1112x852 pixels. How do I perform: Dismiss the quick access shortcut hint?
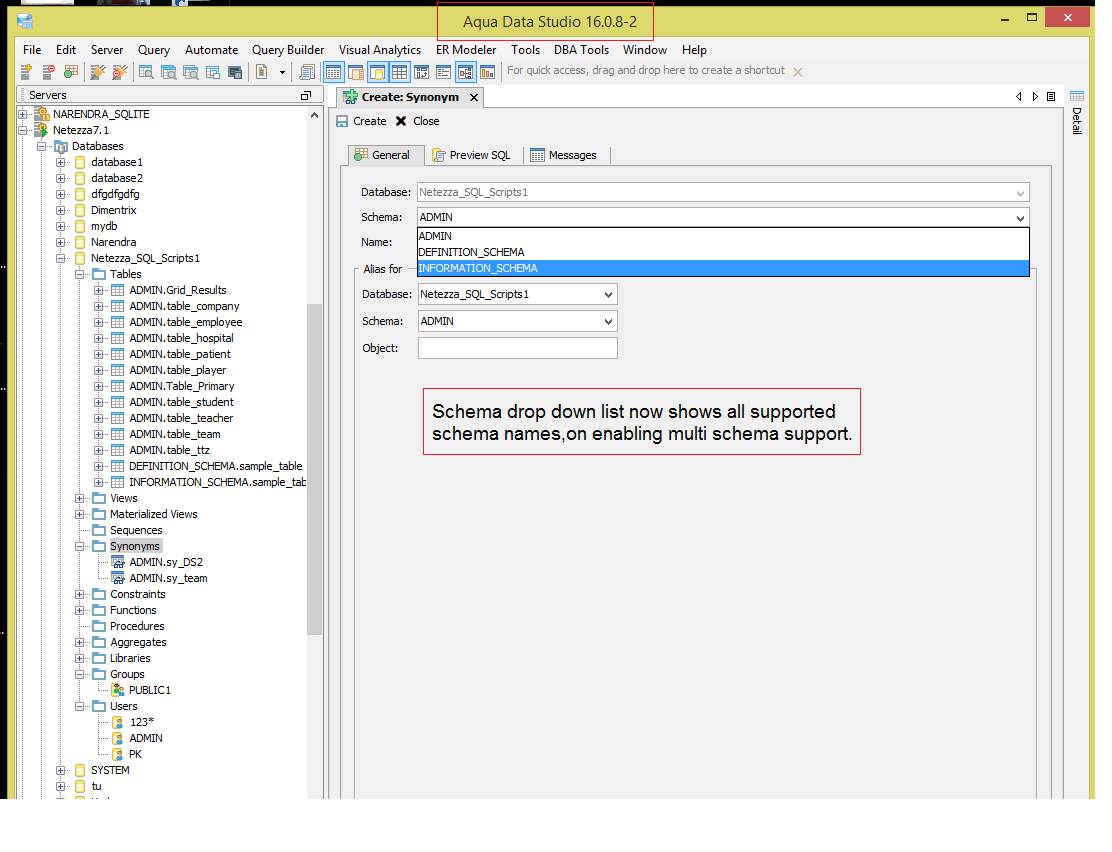coord(798,72)
